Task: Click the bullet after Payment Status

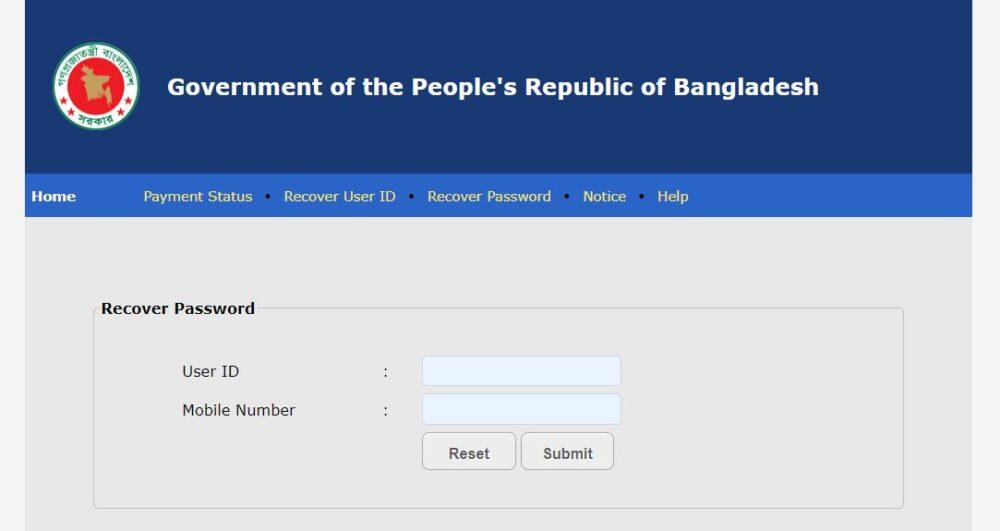Action: (268, 196)
